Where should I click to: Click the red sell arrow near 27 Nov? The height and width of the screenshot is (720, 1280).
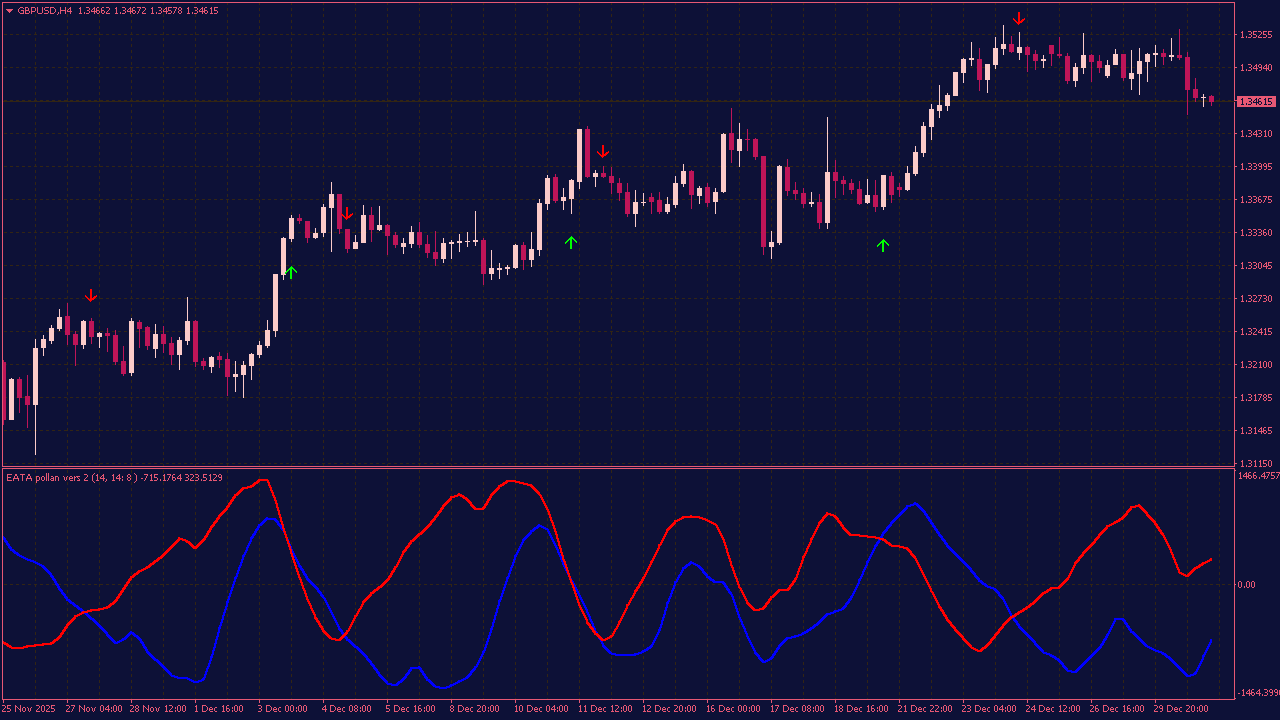(92, 296)
